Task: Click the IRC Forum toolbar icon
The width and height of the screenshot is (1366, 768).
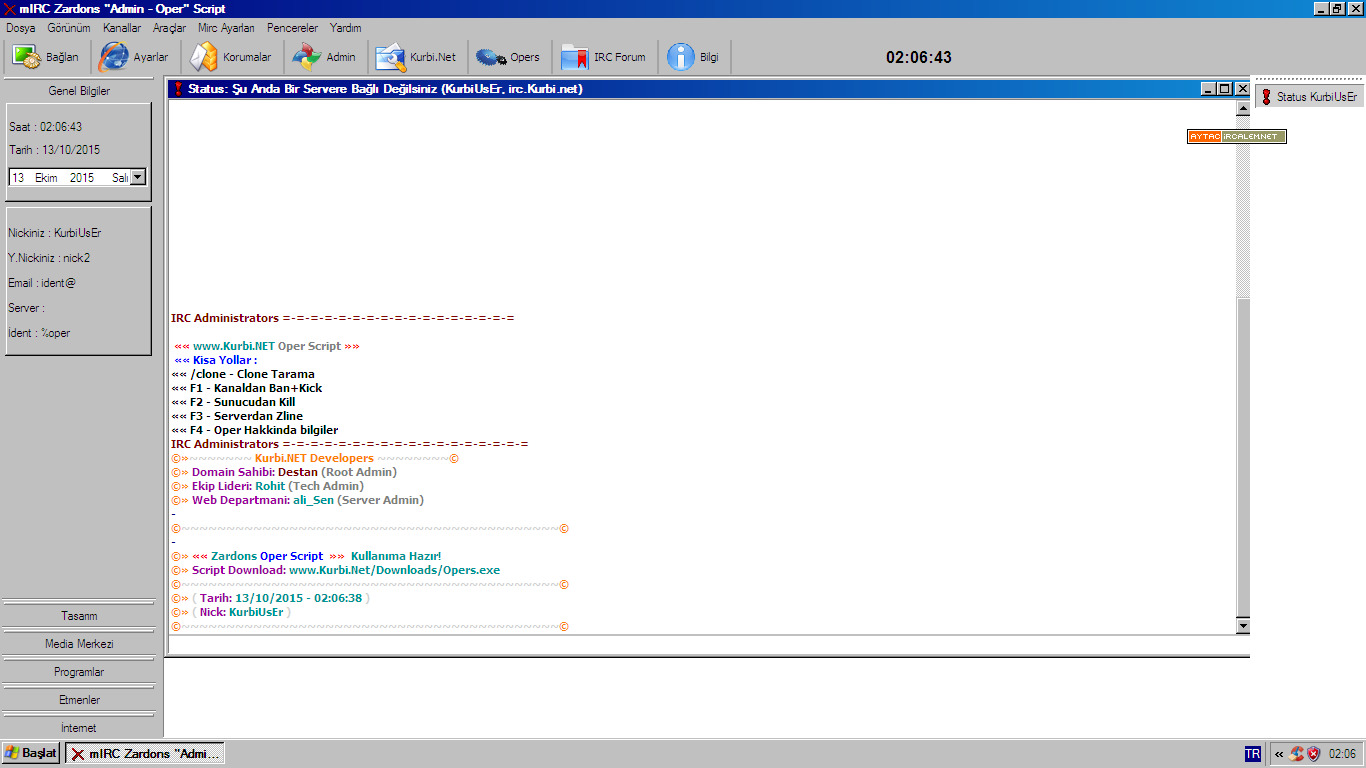Action: tap(603, 57)
